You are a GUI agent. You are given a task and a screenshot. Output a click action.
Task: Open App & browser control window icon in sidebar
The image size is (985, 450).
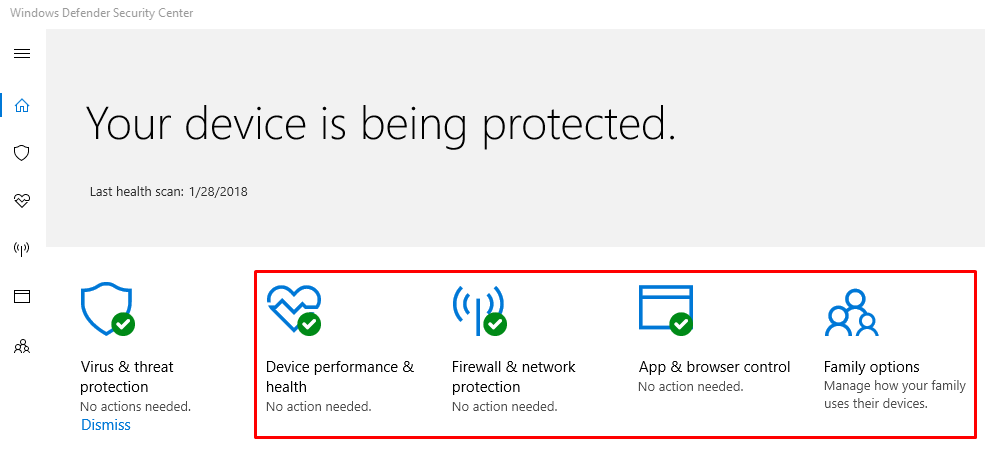(22, 297)
